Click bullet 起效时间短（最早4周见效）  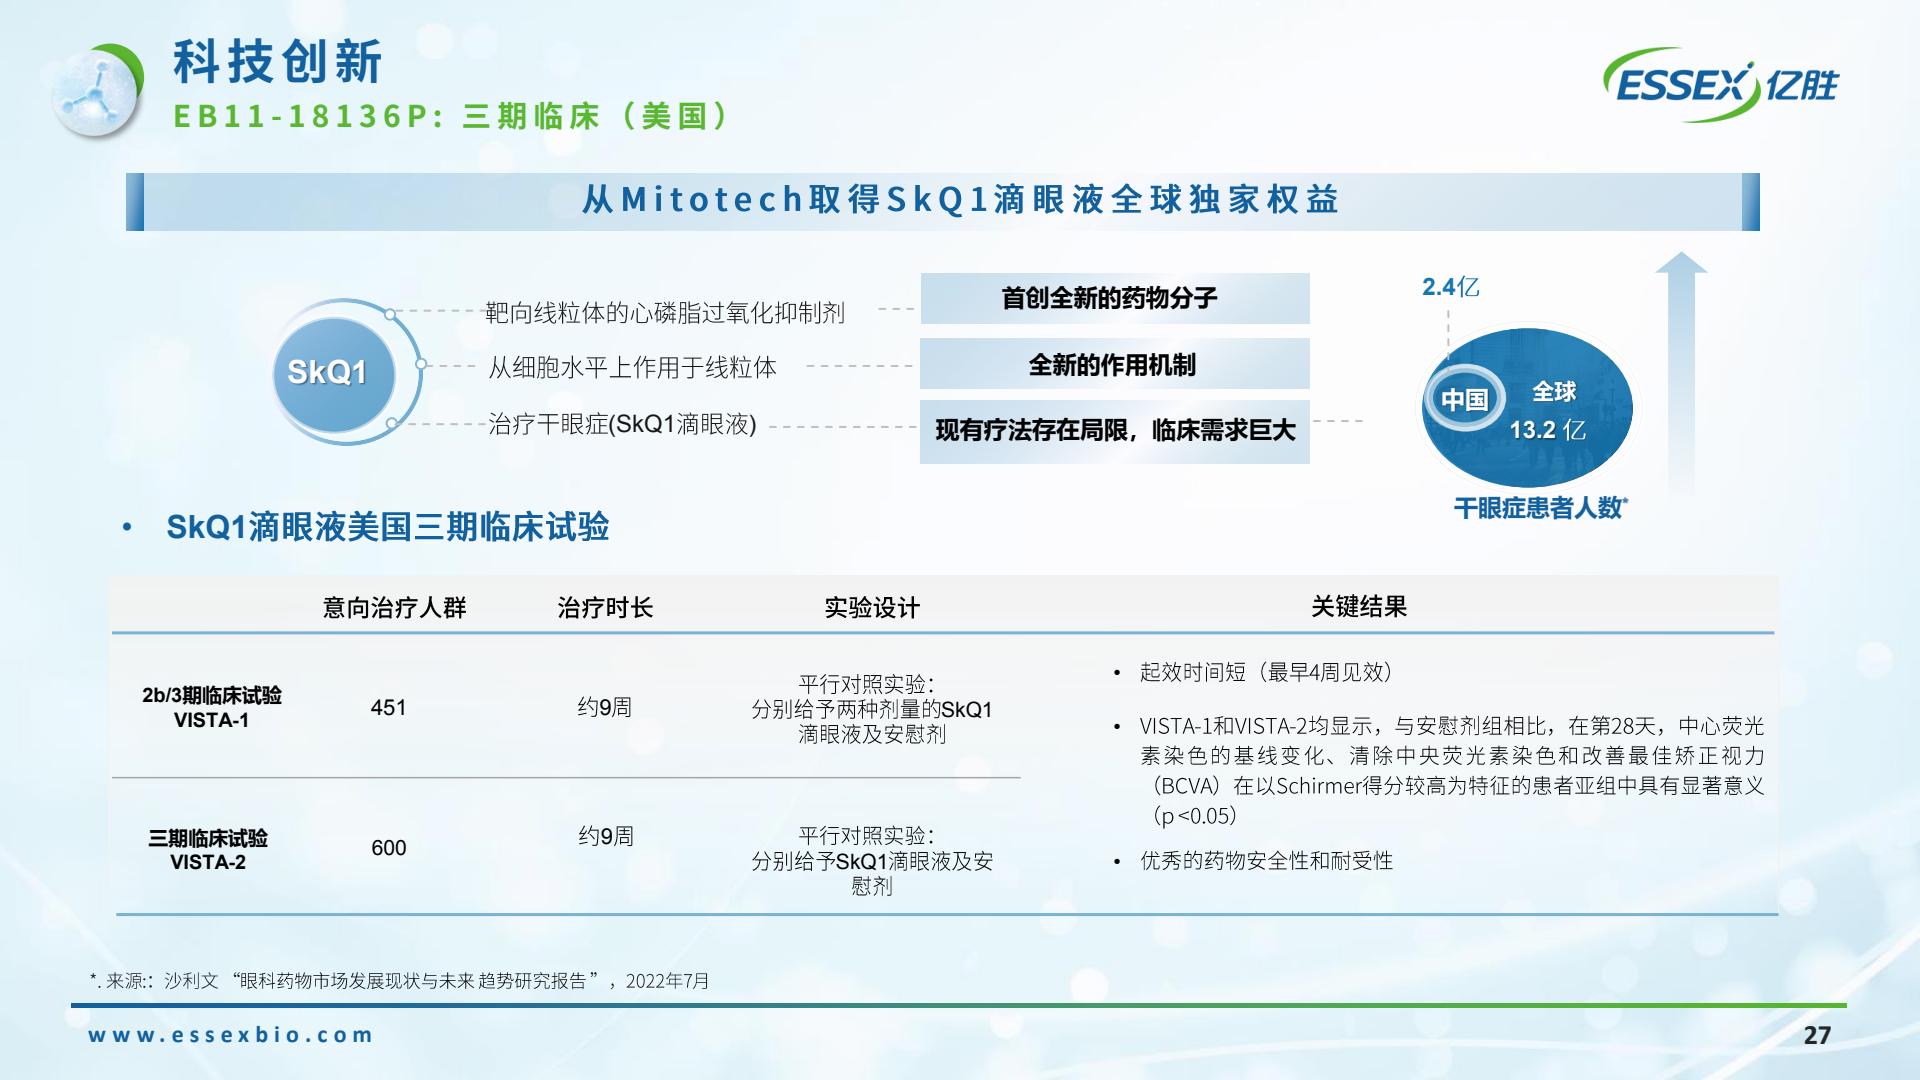click(1266, 672)
